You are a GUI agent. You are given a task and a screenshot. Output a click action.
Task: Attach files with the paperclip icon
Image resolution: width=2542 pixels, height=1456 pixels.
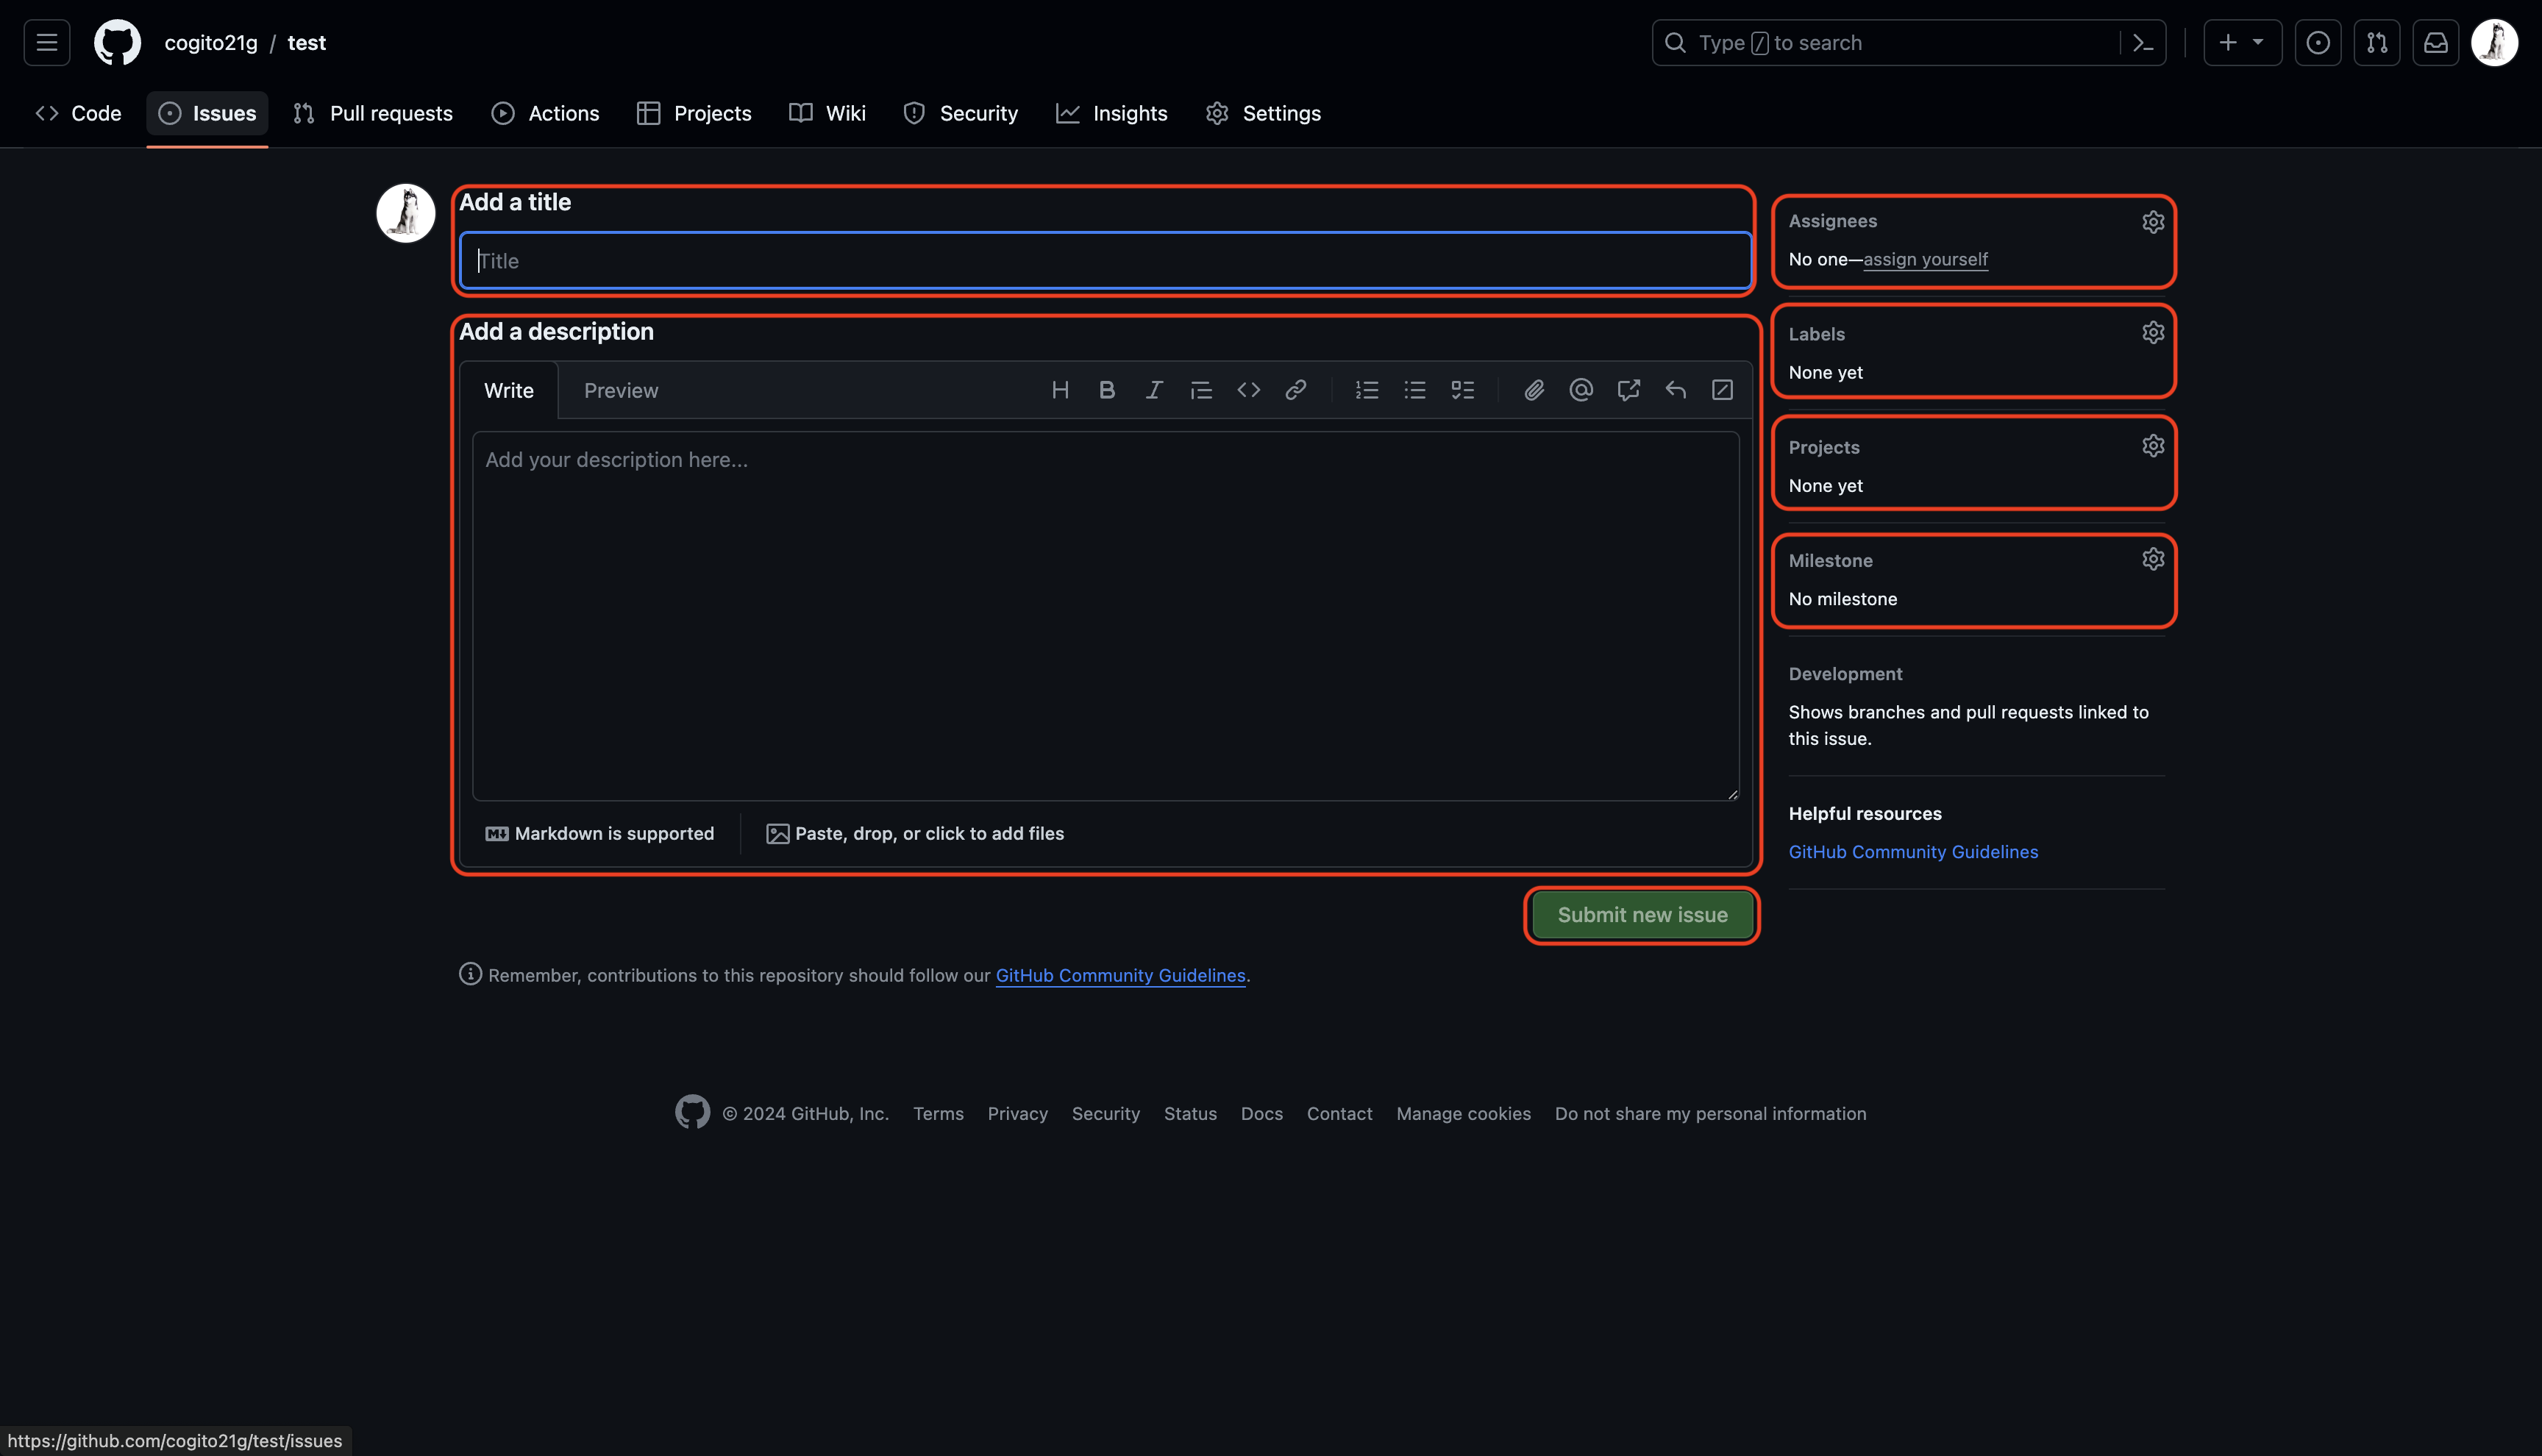coord(1534,390)
